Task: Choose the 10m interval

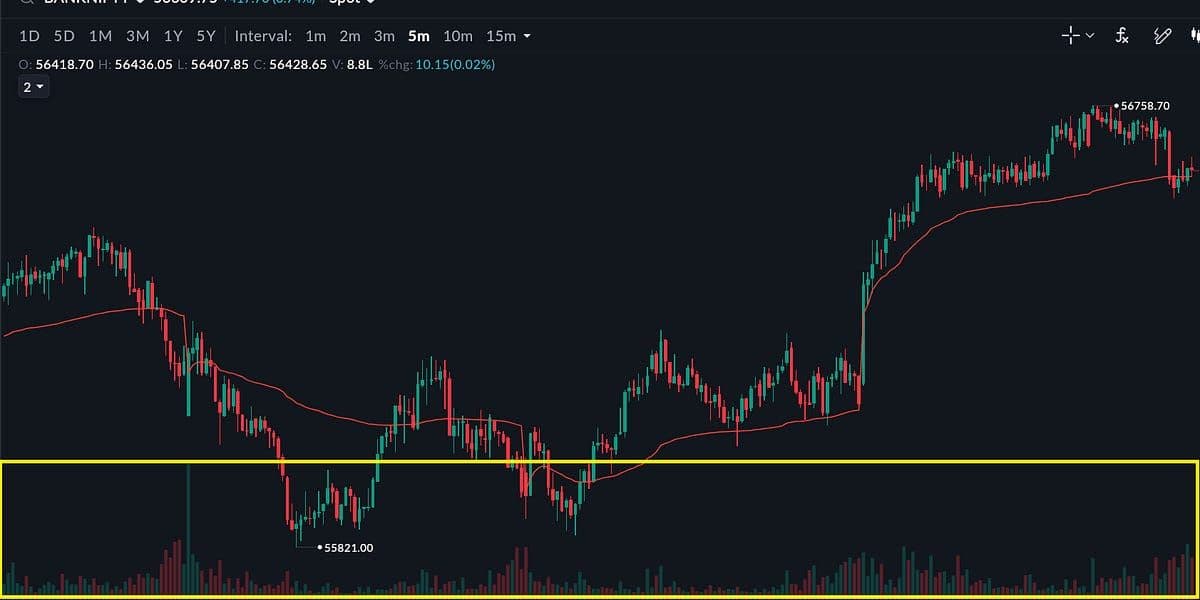Action: click(457, 36)
